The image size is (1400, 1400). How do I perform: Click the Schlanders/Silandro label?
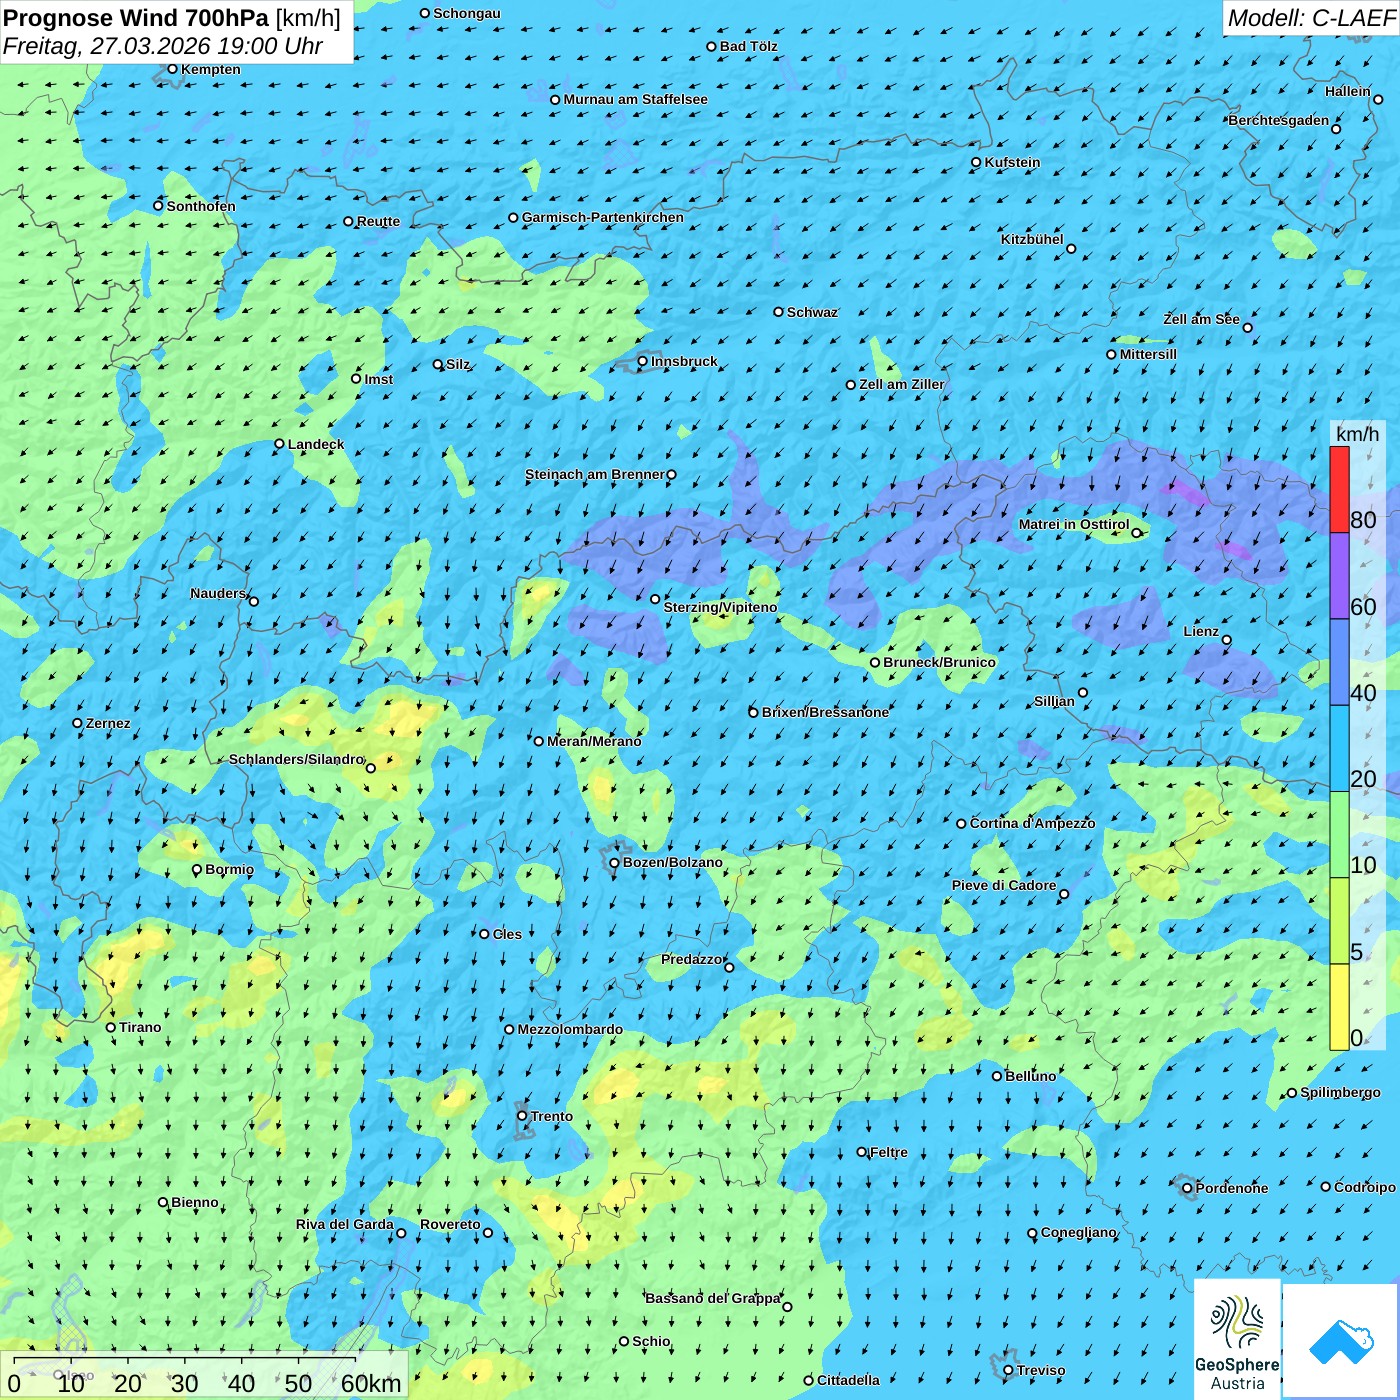[296, 759]
